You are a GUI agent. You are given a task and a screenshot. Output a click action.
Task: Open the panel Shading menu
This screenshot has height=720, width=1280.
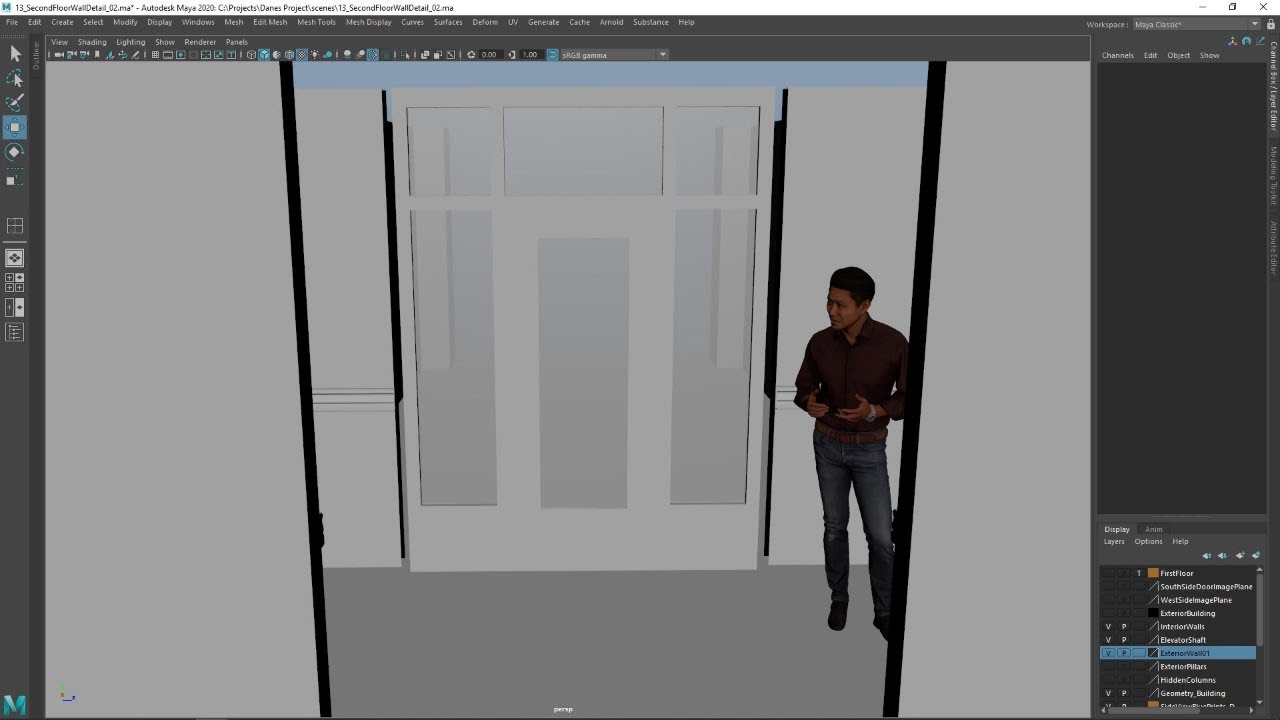click(x=92, y=42)
